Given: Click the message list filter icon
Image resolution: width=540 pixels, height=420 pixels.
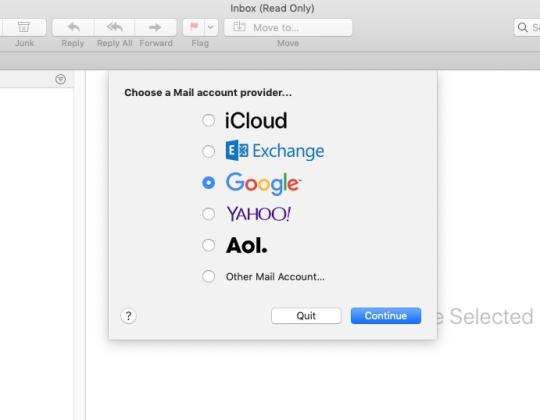Looking at the screenshot, I should pos(60,79).
